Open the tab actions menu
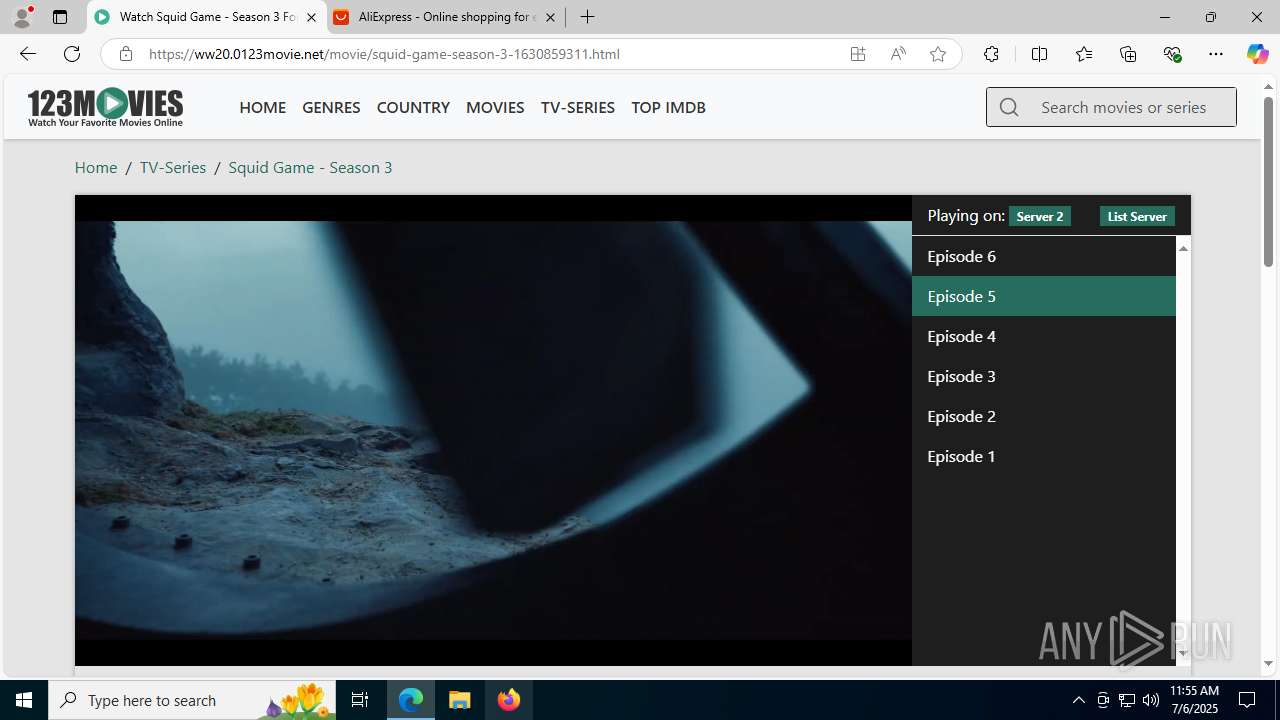 [x=60, y=17]
